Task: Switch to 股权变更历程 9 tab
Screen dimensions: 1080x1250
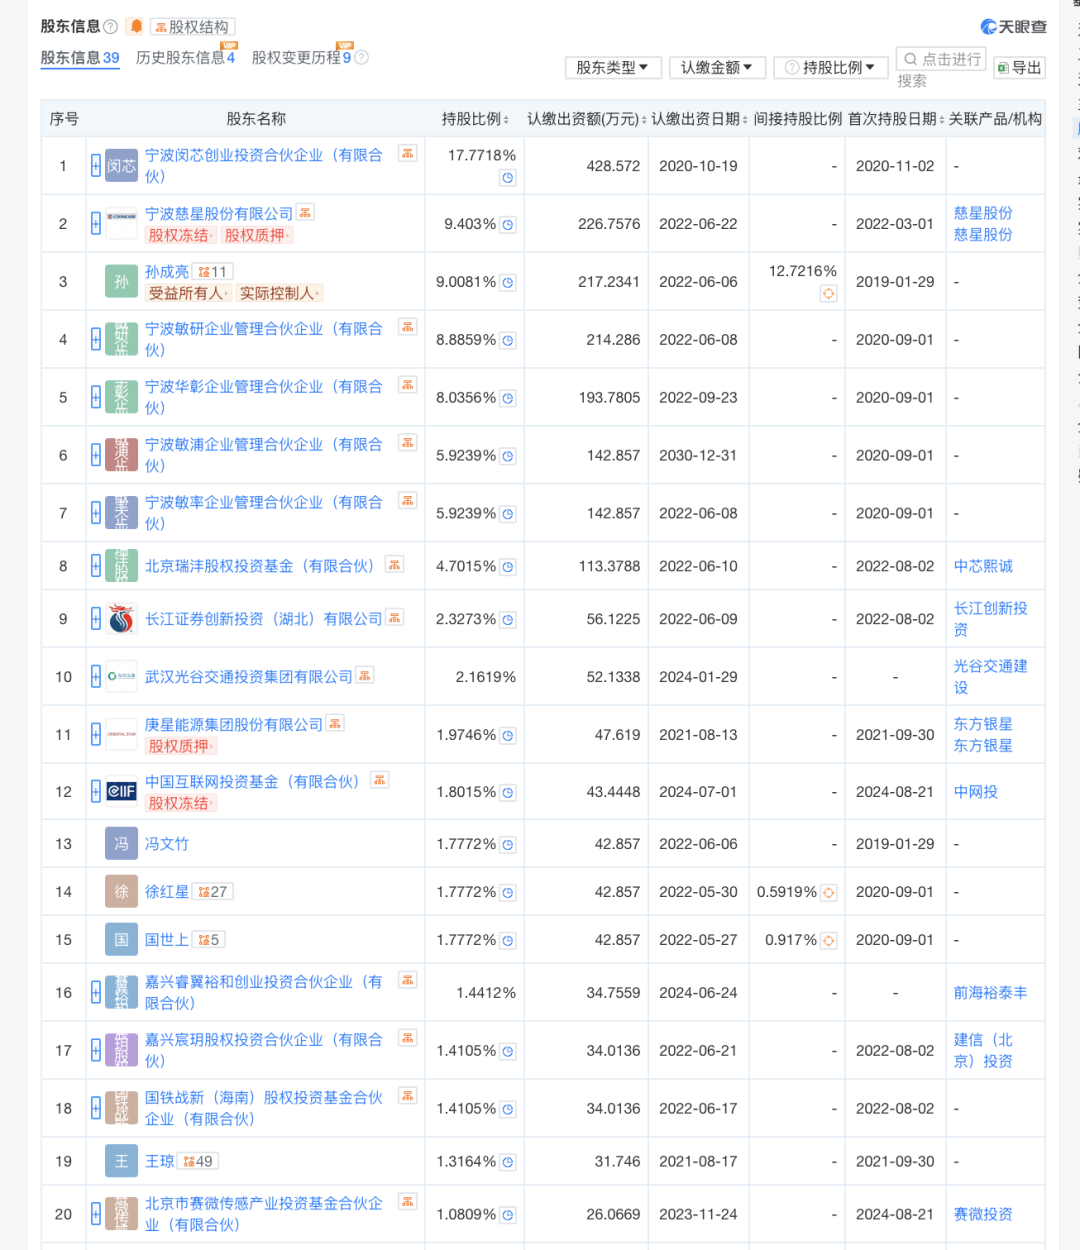Action: tap(302, 58)
